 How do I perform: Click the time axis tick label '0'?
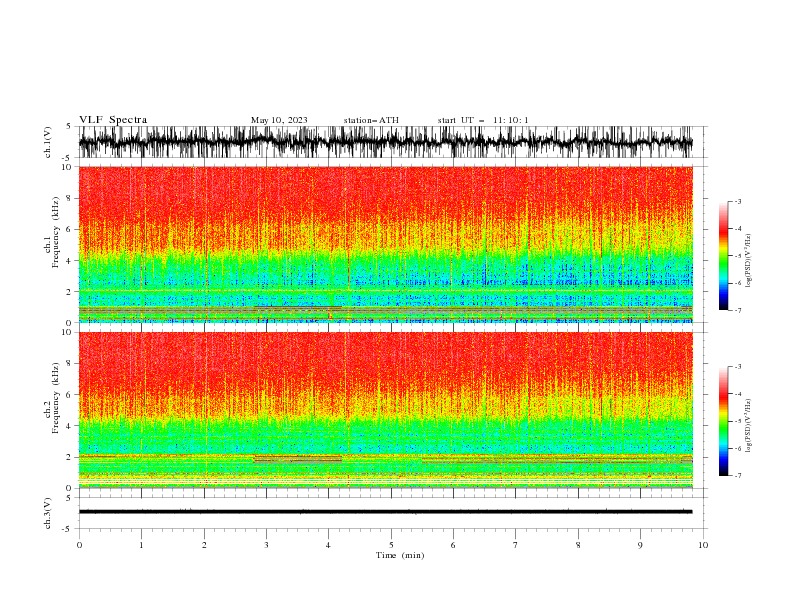(x=79, y=545)
